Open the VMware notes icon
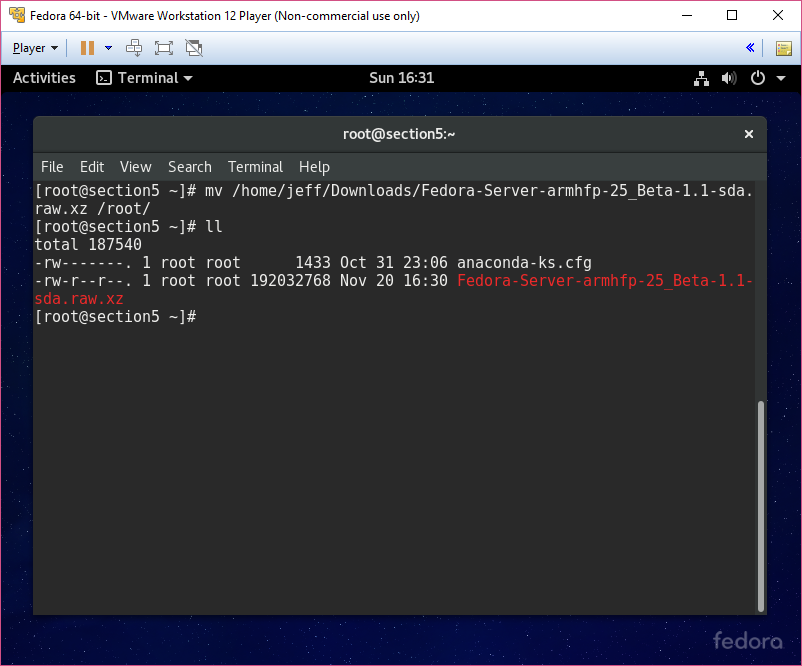 784,48
